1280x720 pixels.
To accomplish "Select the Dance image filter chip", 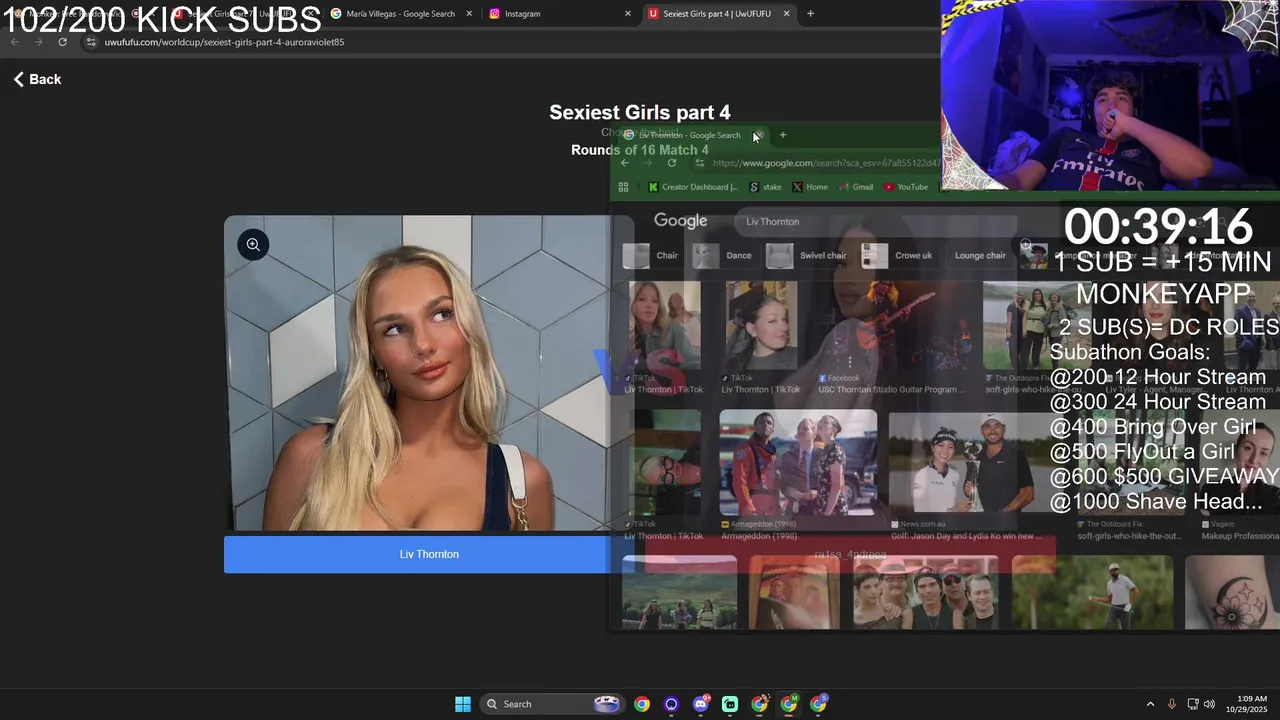I will click(x=723, y=255).
